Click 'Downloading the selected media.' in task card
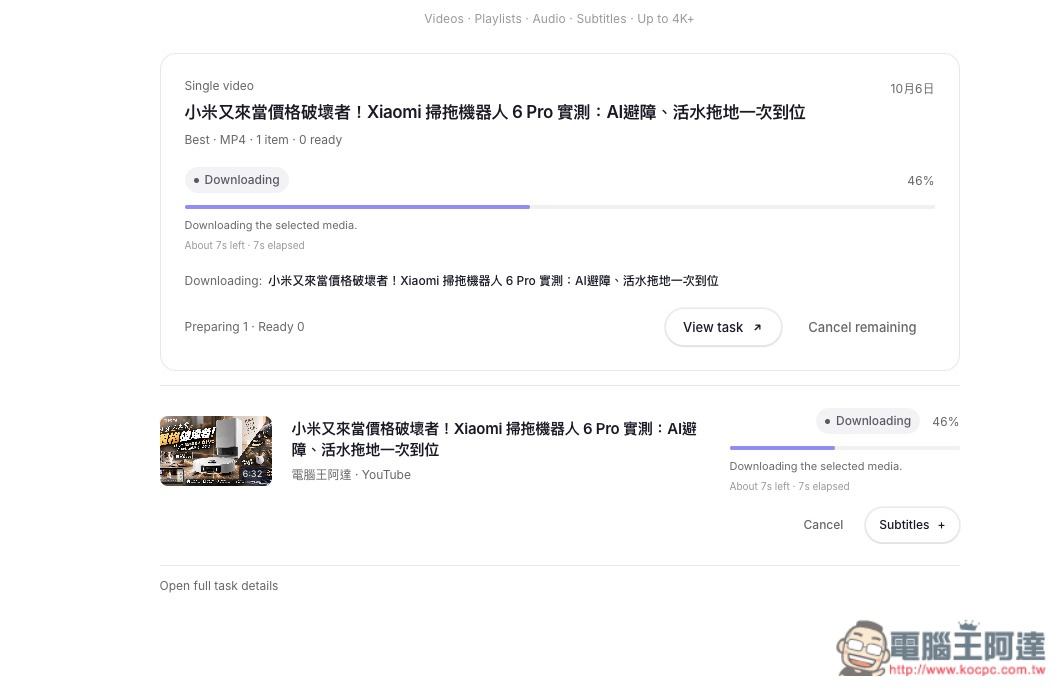The image size is (1061, 690). tap(271, 225)
